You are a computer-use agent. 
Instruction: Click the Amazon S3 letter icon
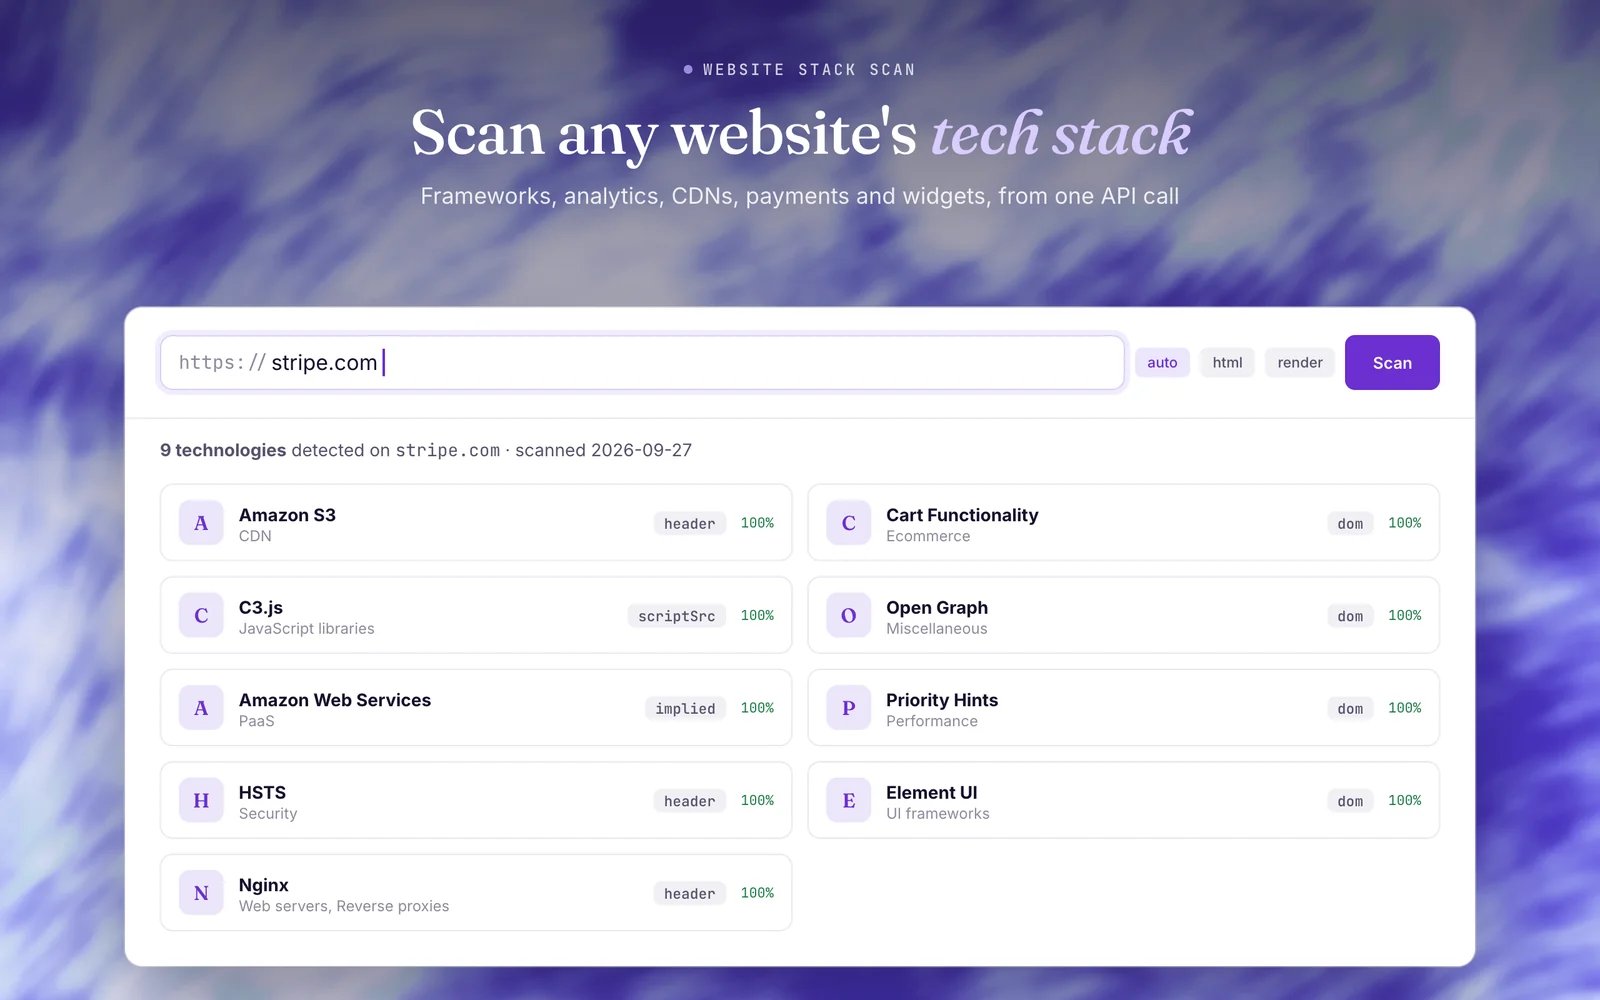tap(201, 523)
